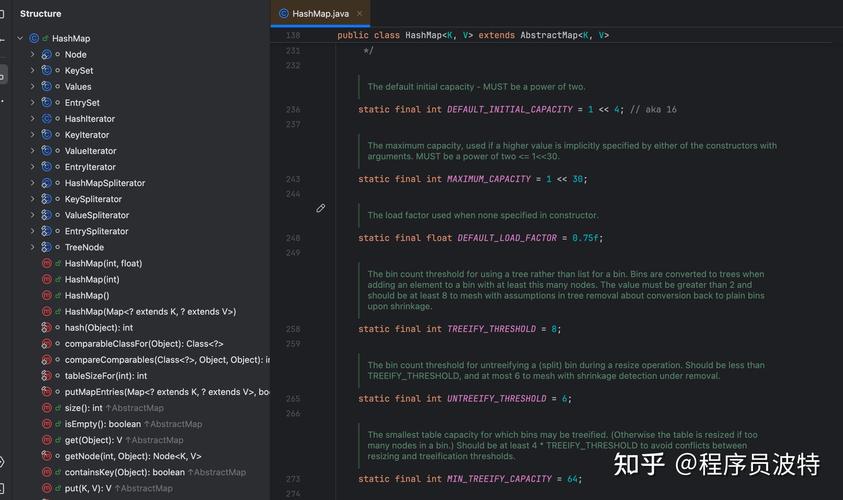Viewport: 843px width, 500px height.
Task: Expand the TreeNode class entry
Action: pos(32,247)
